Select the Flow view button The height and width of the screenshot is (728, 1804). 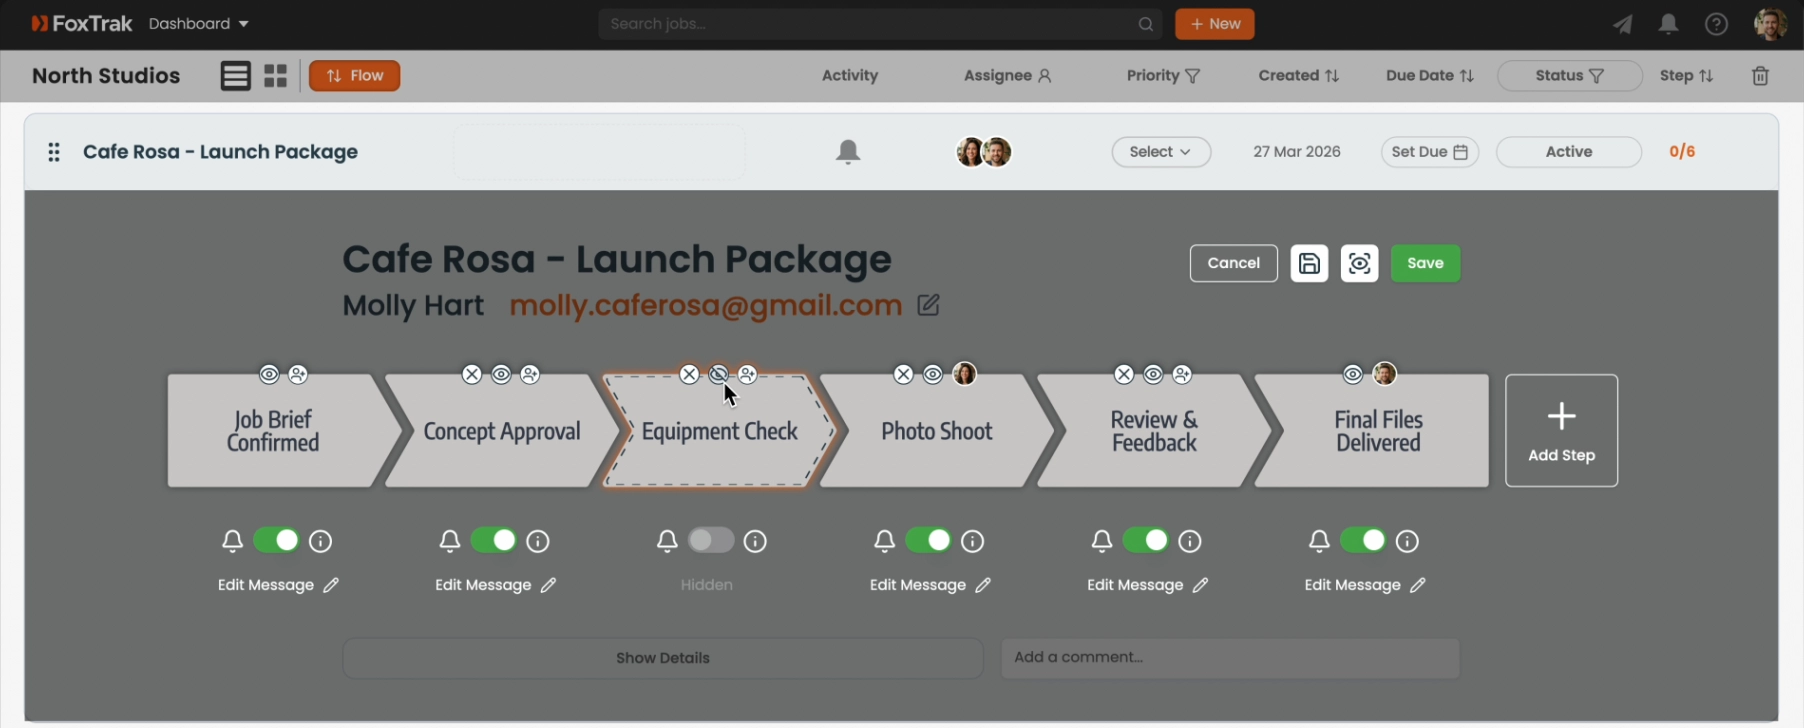coord(354,76)
